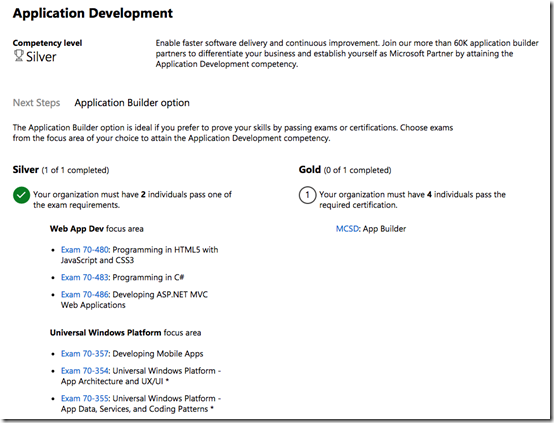The width and height of the screenshot is (554, 423).
Task: Click the Application Development heading
Action: tap(93, 13)
